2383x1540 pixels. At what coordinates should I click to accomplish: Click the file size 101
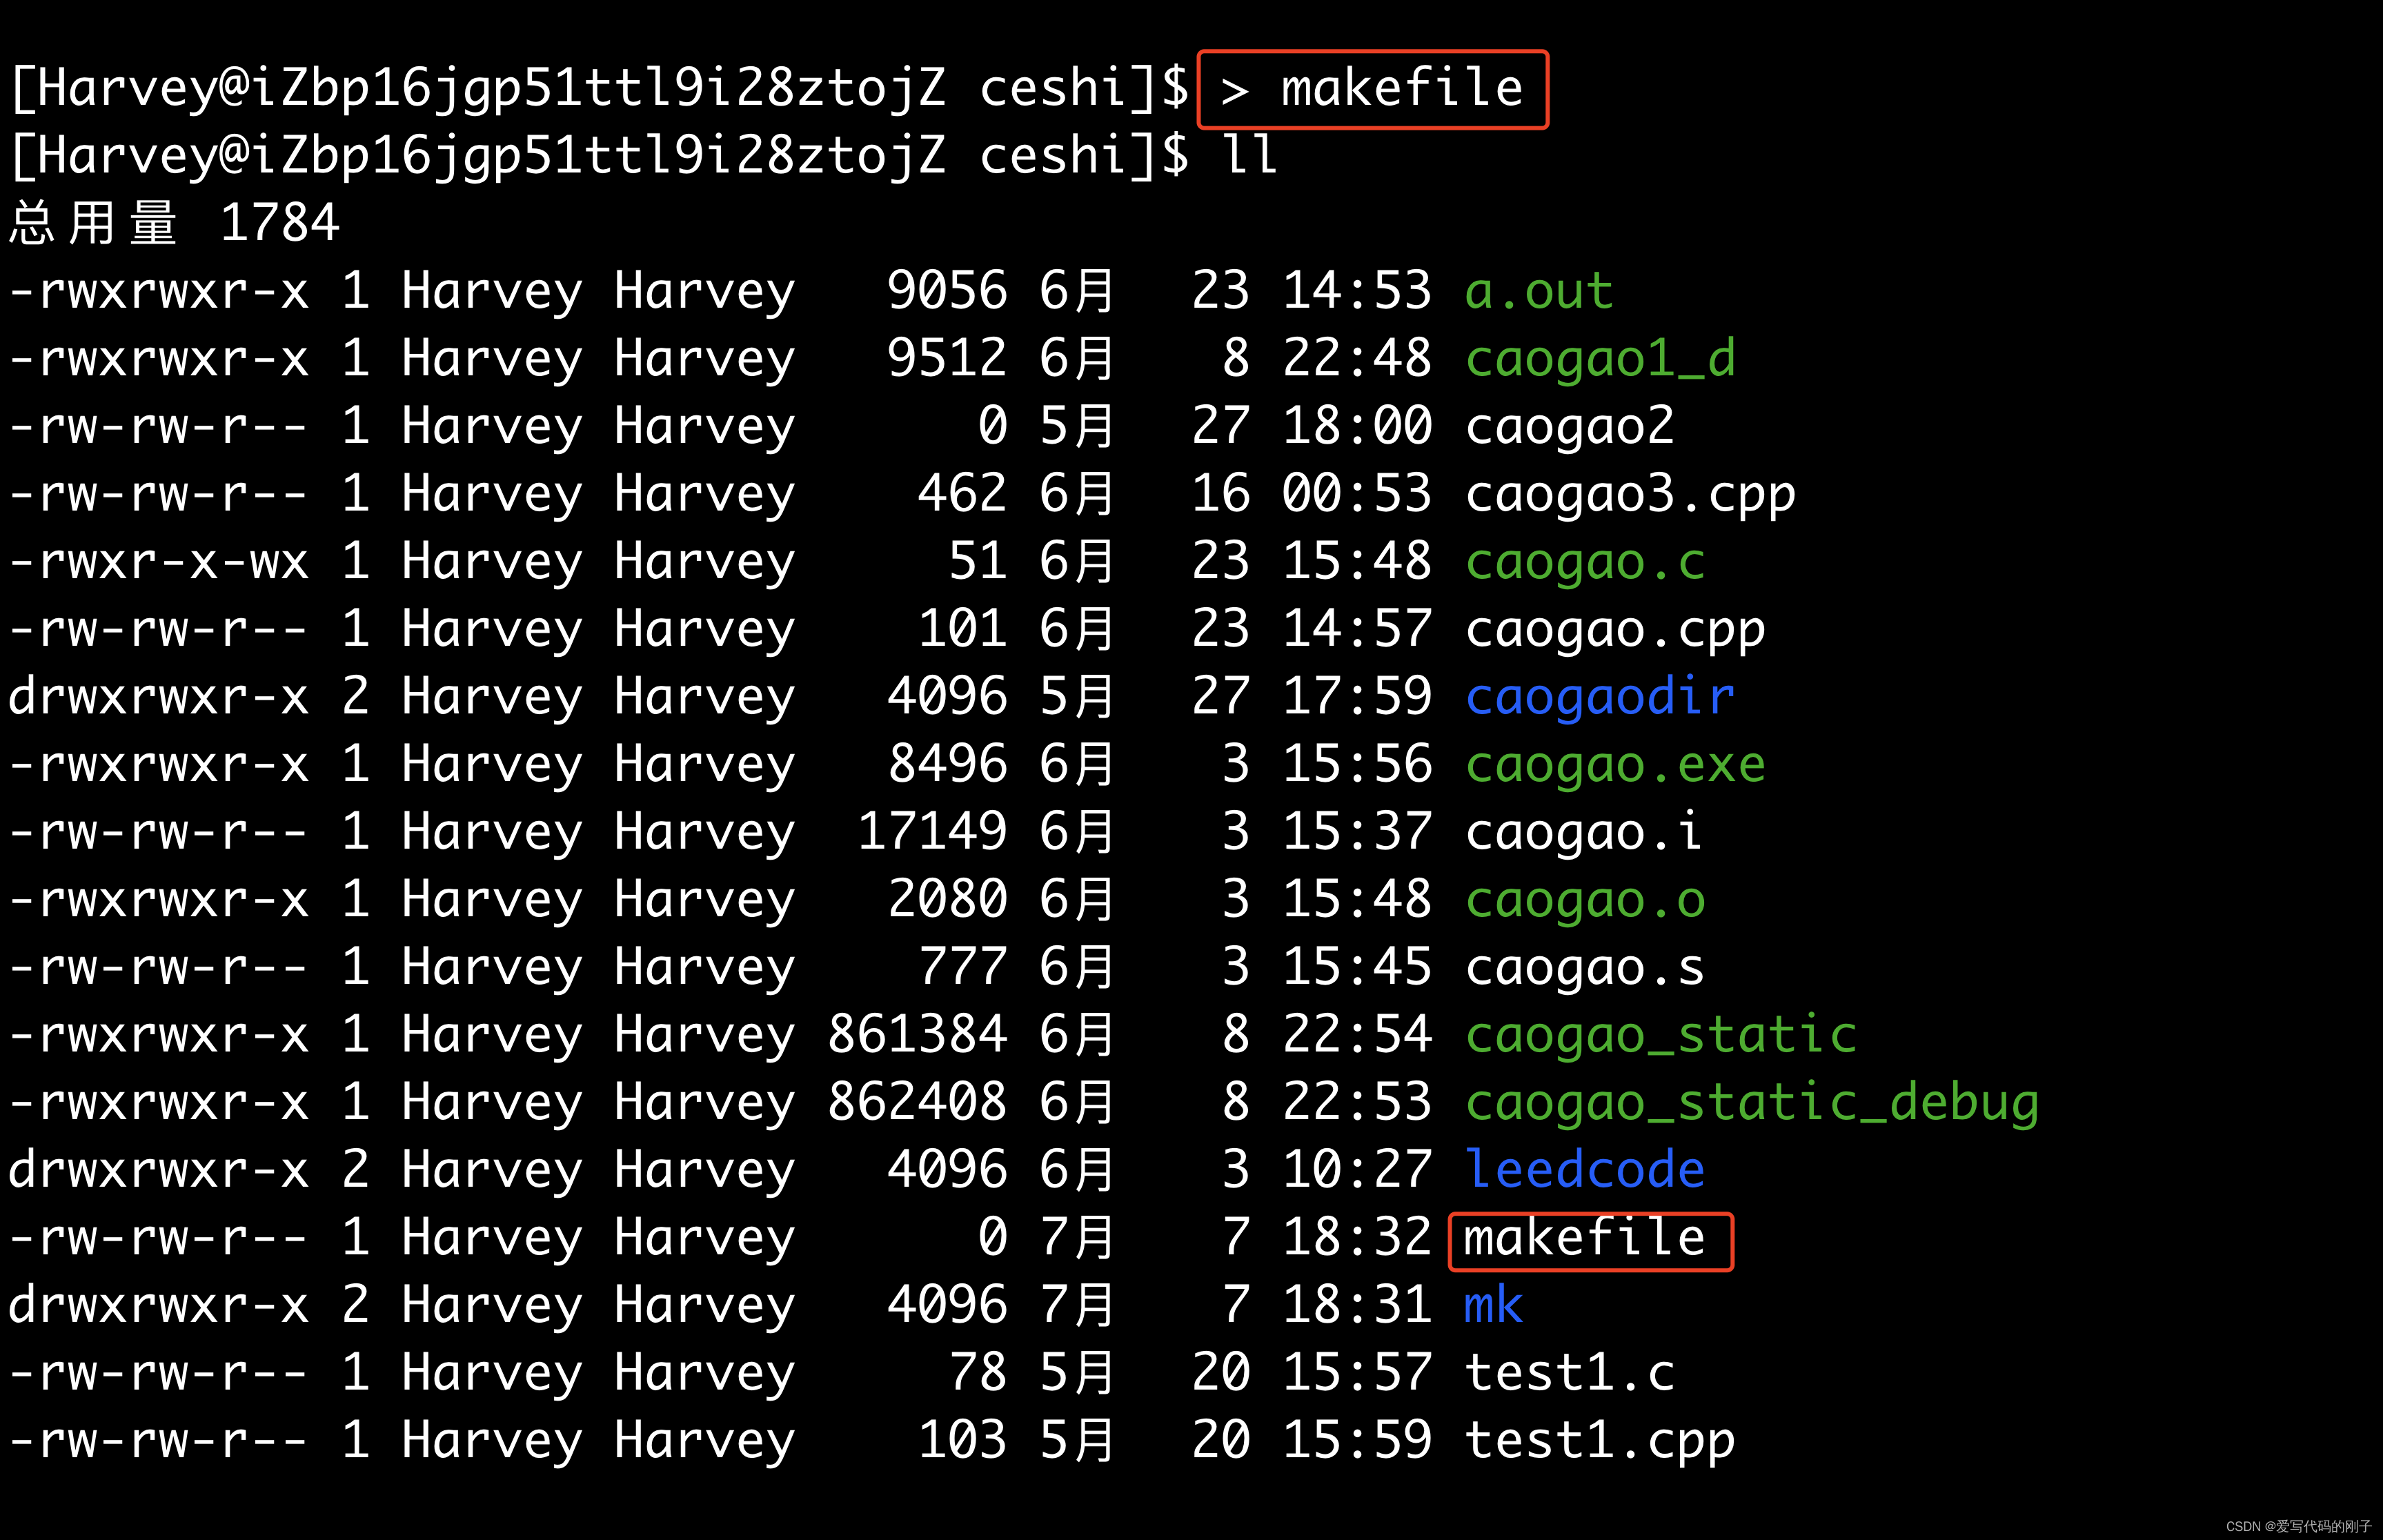tap(962, 629)
